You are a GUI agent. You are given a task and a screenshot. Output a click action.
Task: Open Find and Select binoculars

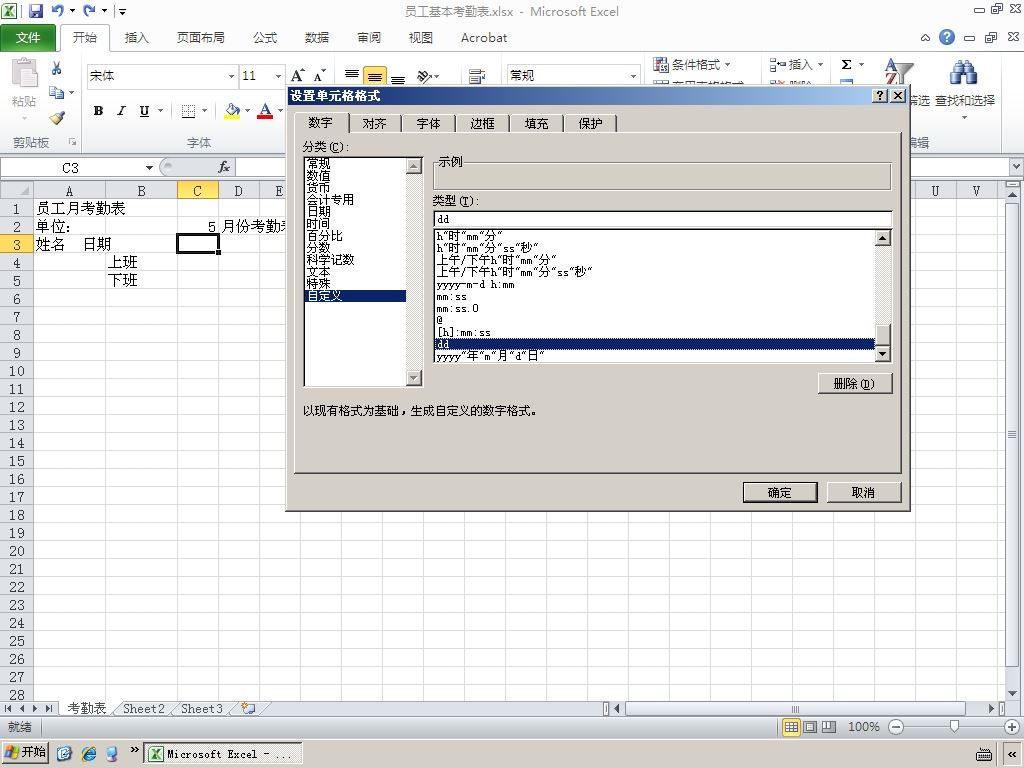[x=964, y=73]
